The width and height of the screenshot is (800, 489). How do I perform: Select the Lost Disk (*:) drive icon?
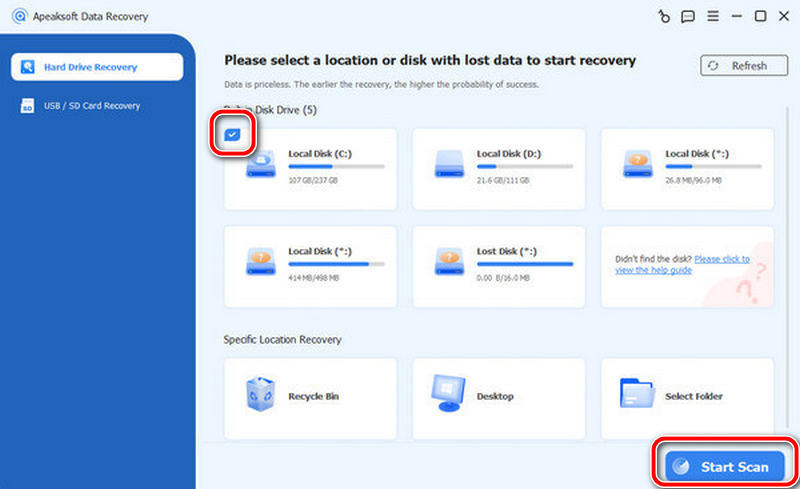click(x=449, y=261)
